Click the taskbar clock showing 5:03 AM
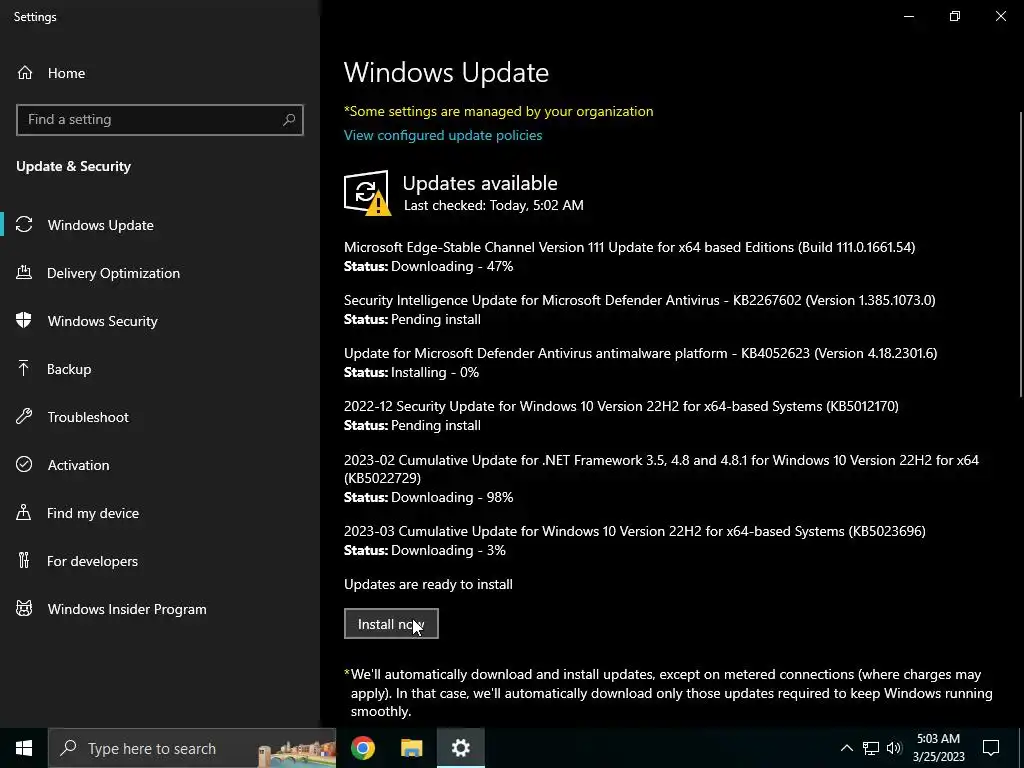Screen dimensions: 1024x768 (x=938, y=748)
